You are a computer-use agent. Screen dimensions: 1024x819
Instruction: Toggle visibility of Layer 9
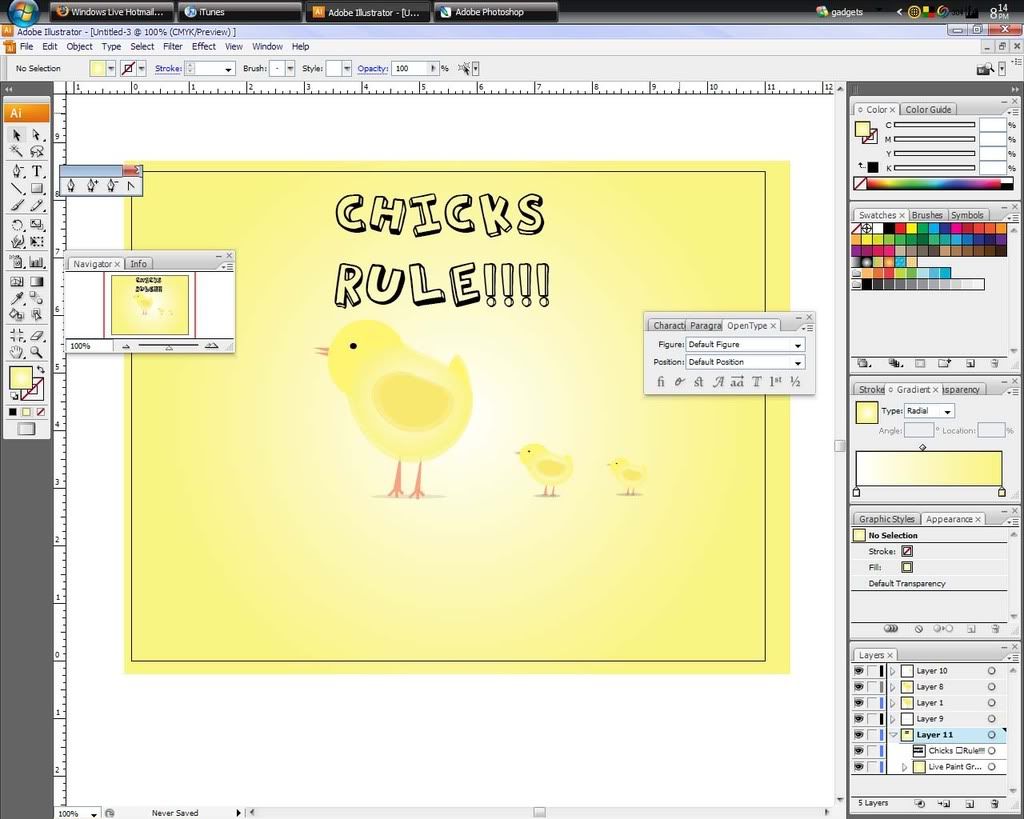click(x=858, y=719)
